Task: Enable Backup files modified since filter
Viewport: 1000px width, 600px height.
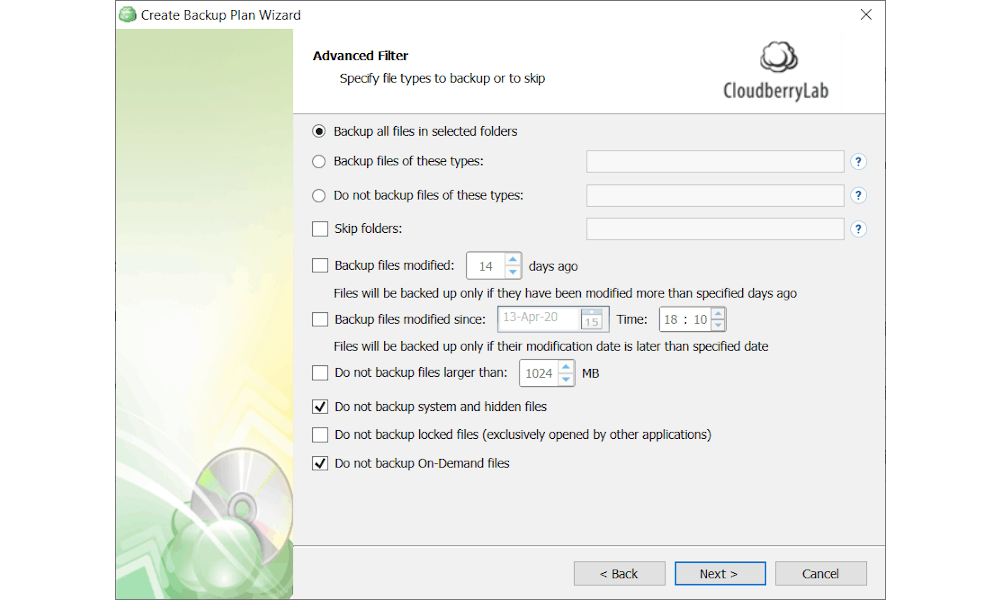Action: coord(319,319)
